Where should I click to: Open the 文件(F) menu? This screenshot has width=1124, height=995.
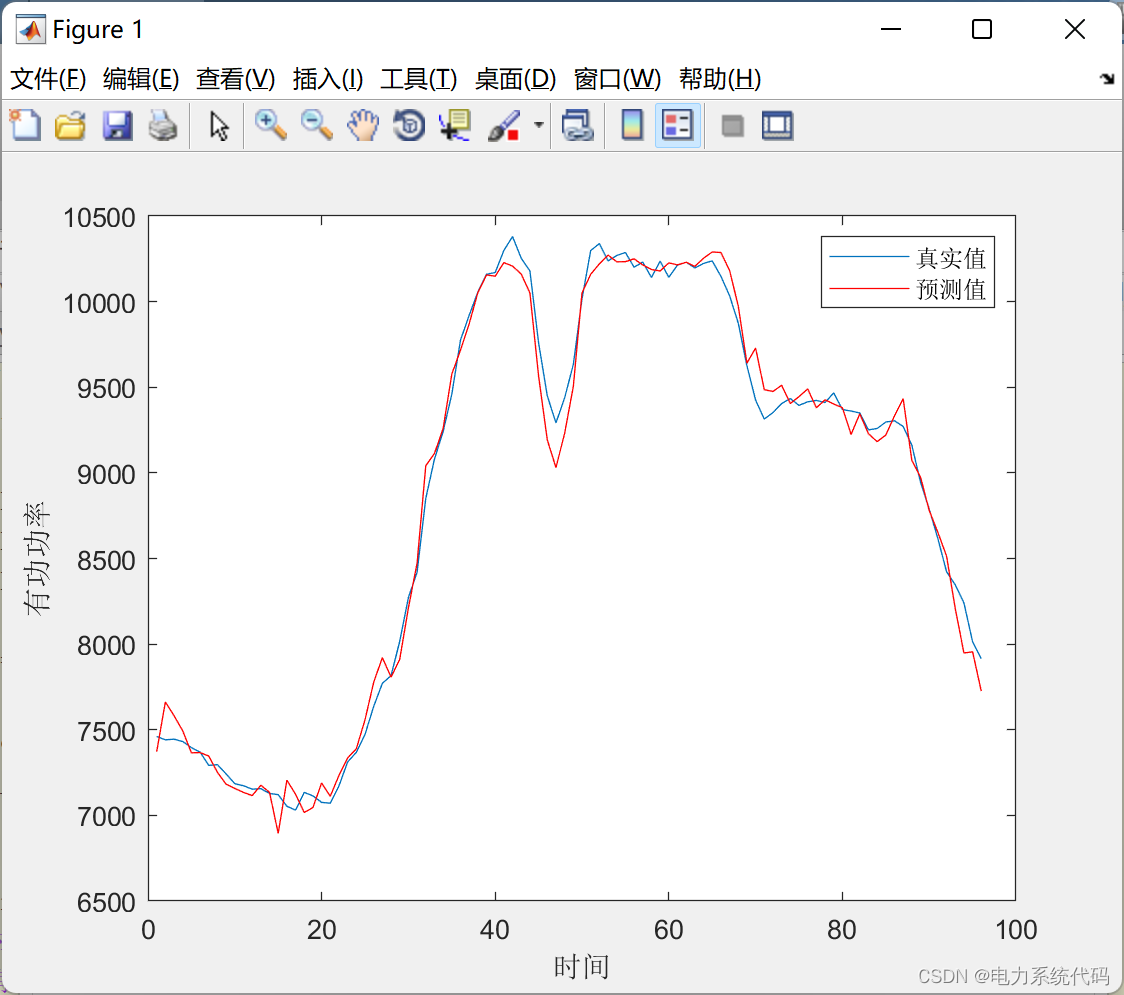(x=47, y=79)
